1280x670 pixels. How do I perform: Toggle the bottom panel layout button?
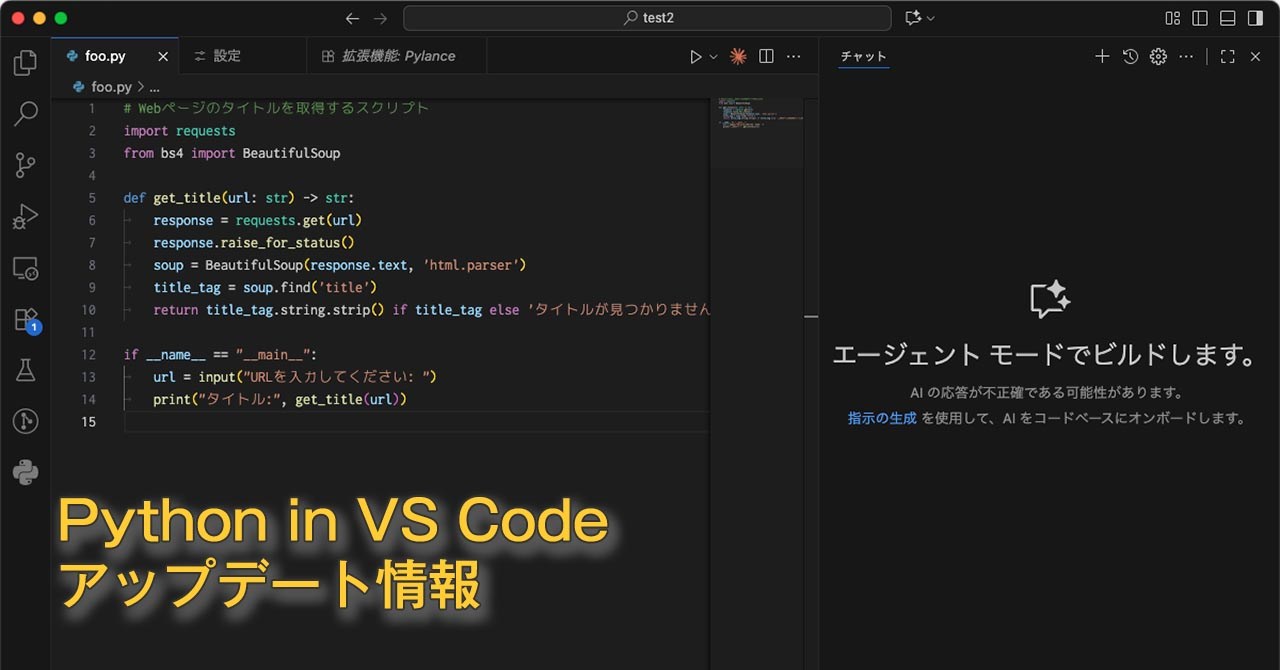(x=1228, y=18)
